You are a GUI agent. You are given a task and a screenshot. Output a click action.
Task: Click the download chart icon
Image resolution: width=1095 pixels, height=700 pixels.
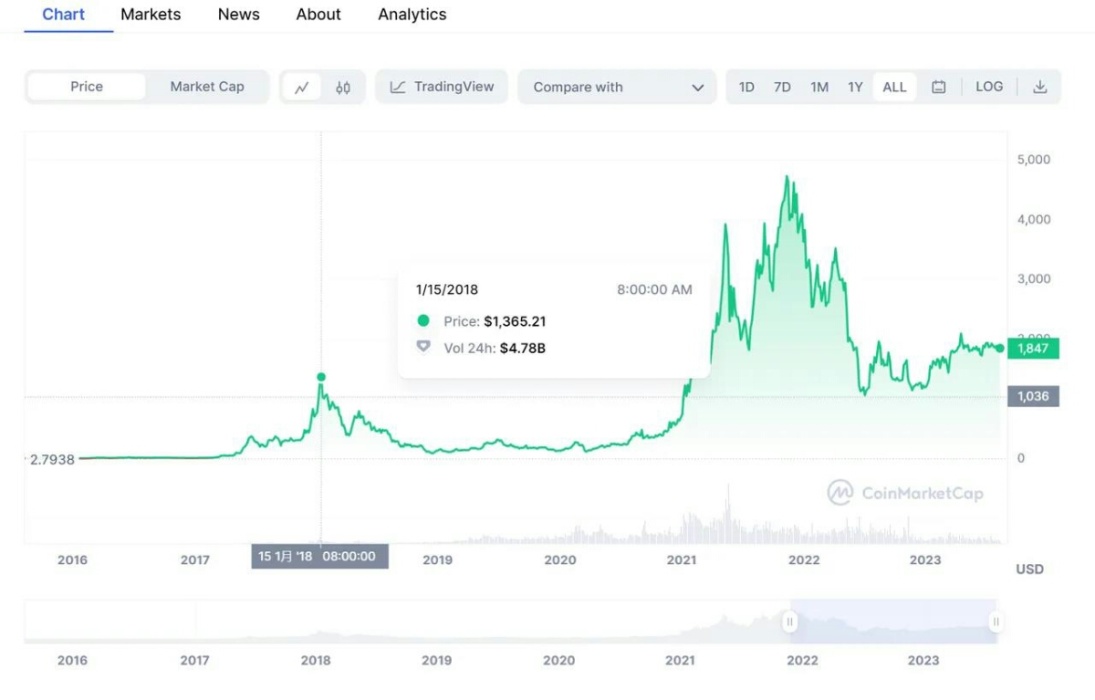click(x=1041, y=87)
